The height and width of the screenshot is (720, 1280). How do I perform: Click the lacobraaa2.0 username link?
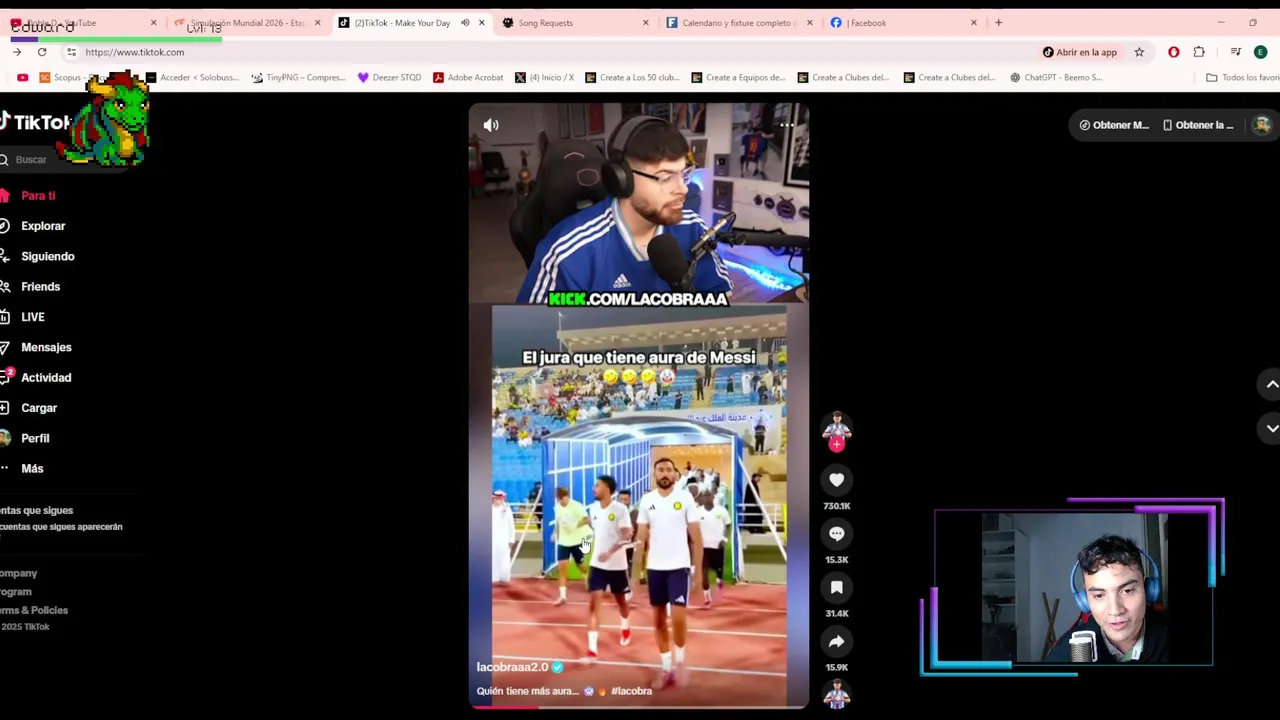coord(512,667)
